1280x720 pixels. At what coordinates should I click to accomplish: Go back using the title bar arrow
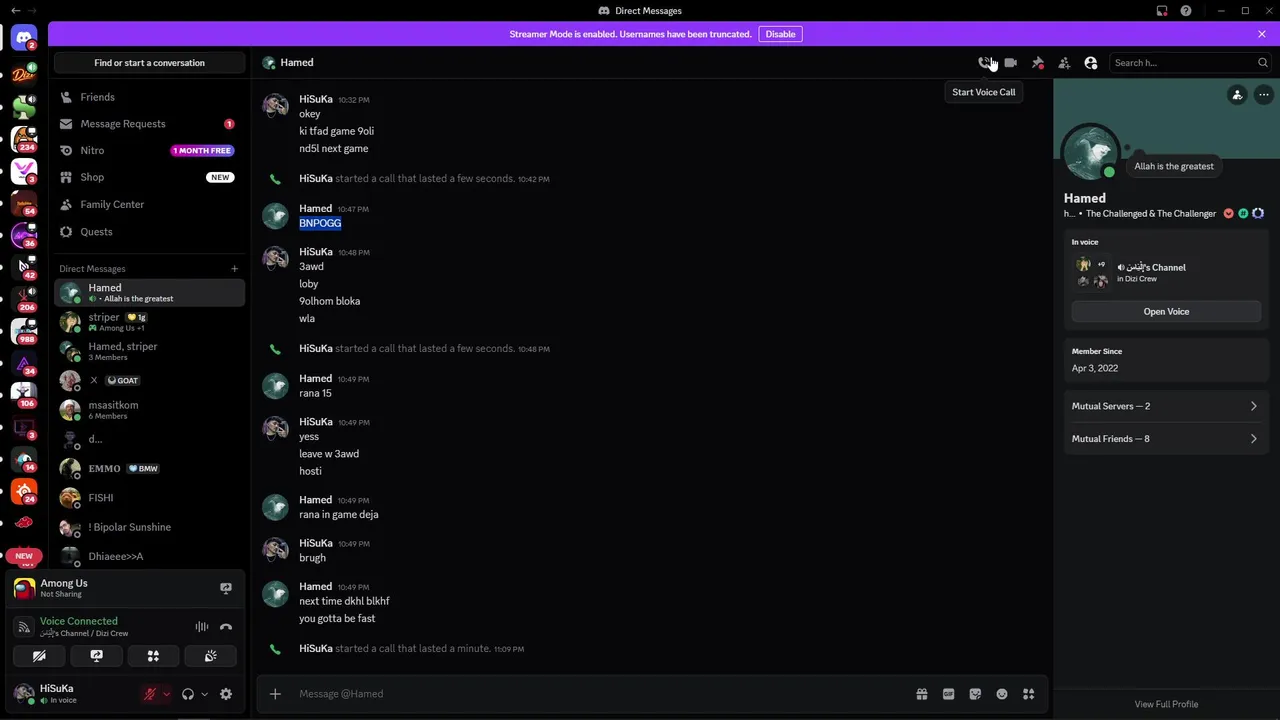[x=15, y=11]
